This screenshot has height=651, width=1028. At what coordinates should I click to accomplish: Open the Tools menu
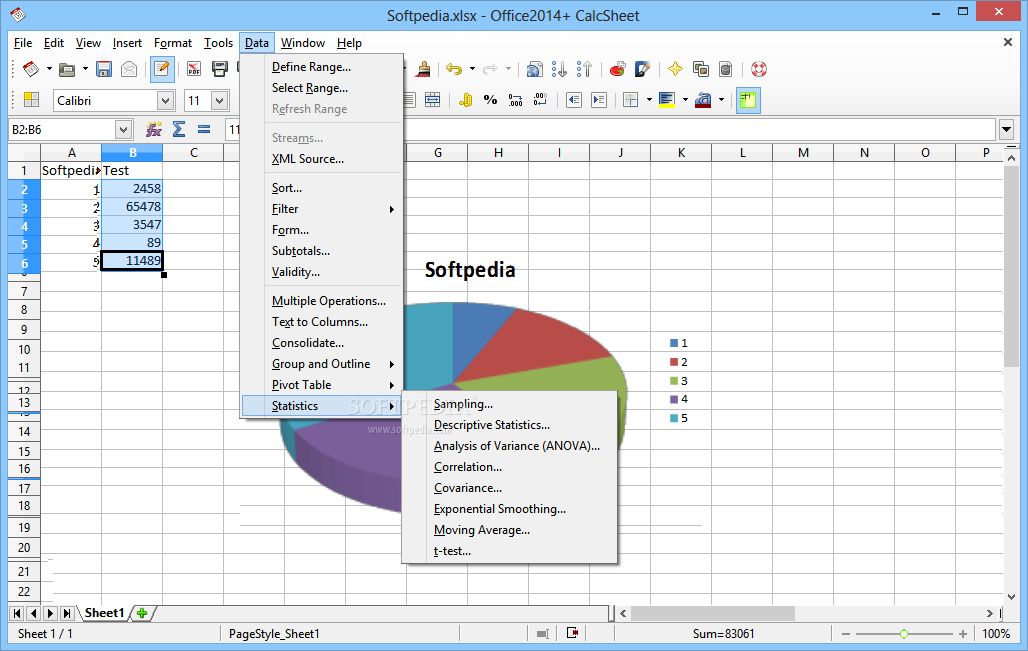tap(218, 43)
